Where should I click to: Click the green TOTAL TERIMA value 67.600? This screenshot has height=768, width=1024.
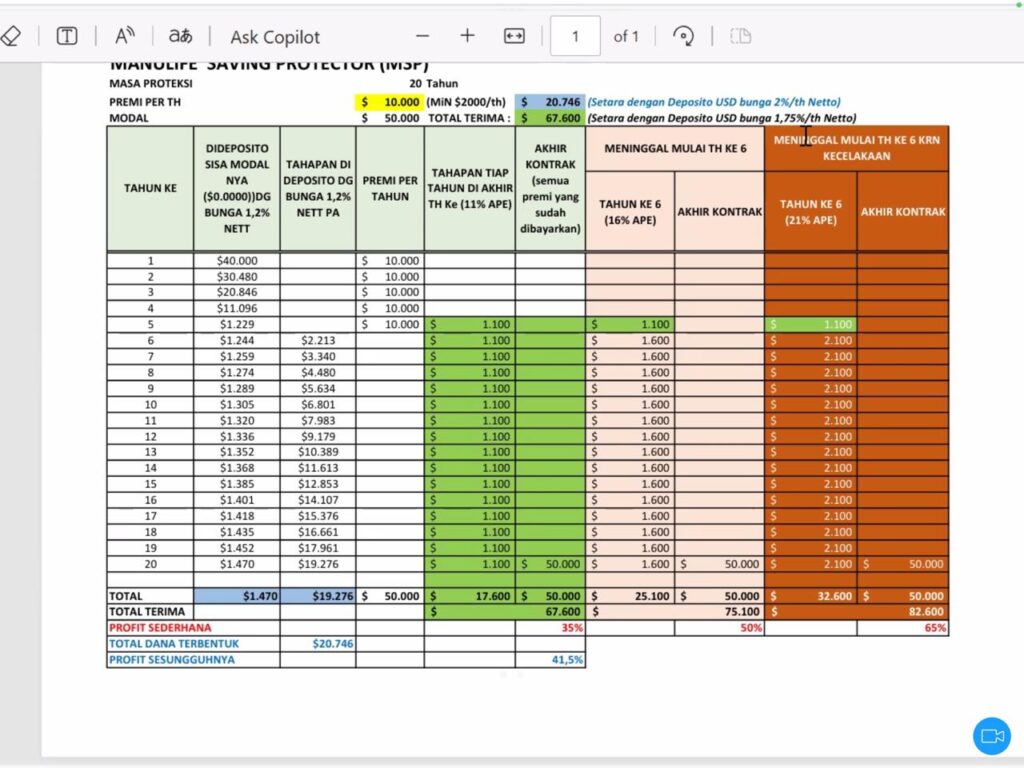[550, 118]
